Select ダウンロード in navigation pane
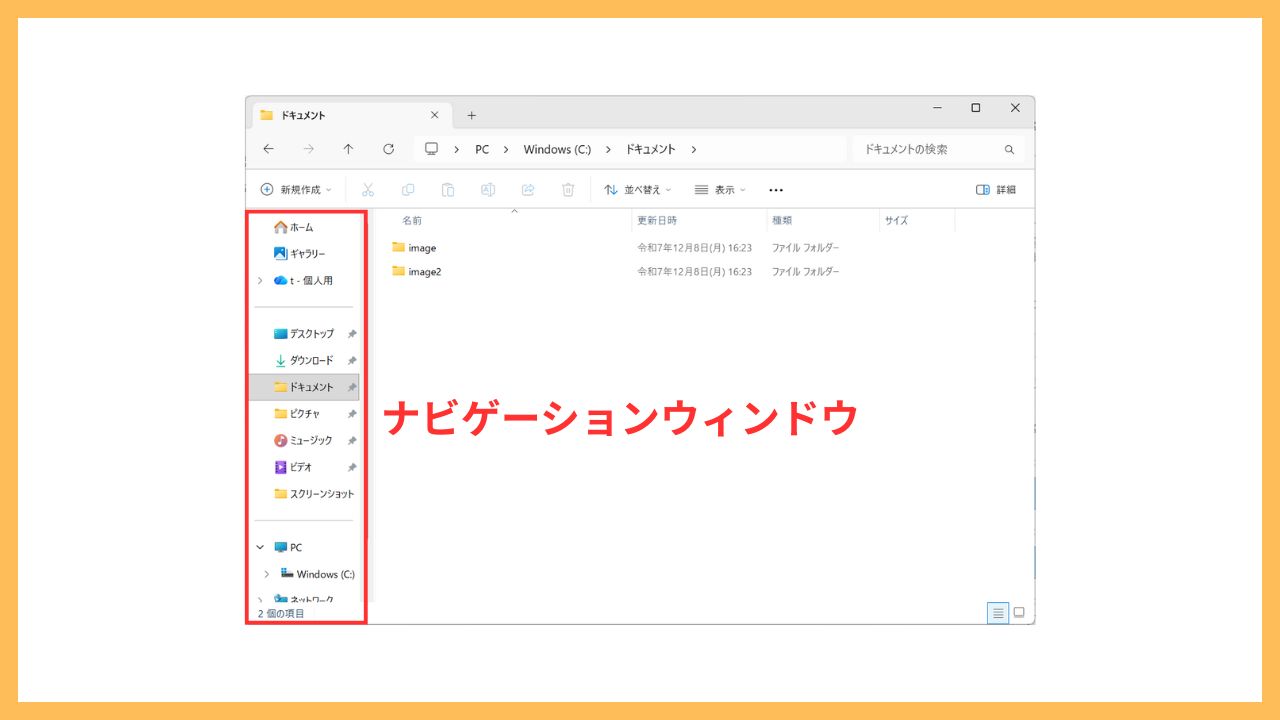The height and width of the screenshot is (720, 1280). click(x=311, y=360)
